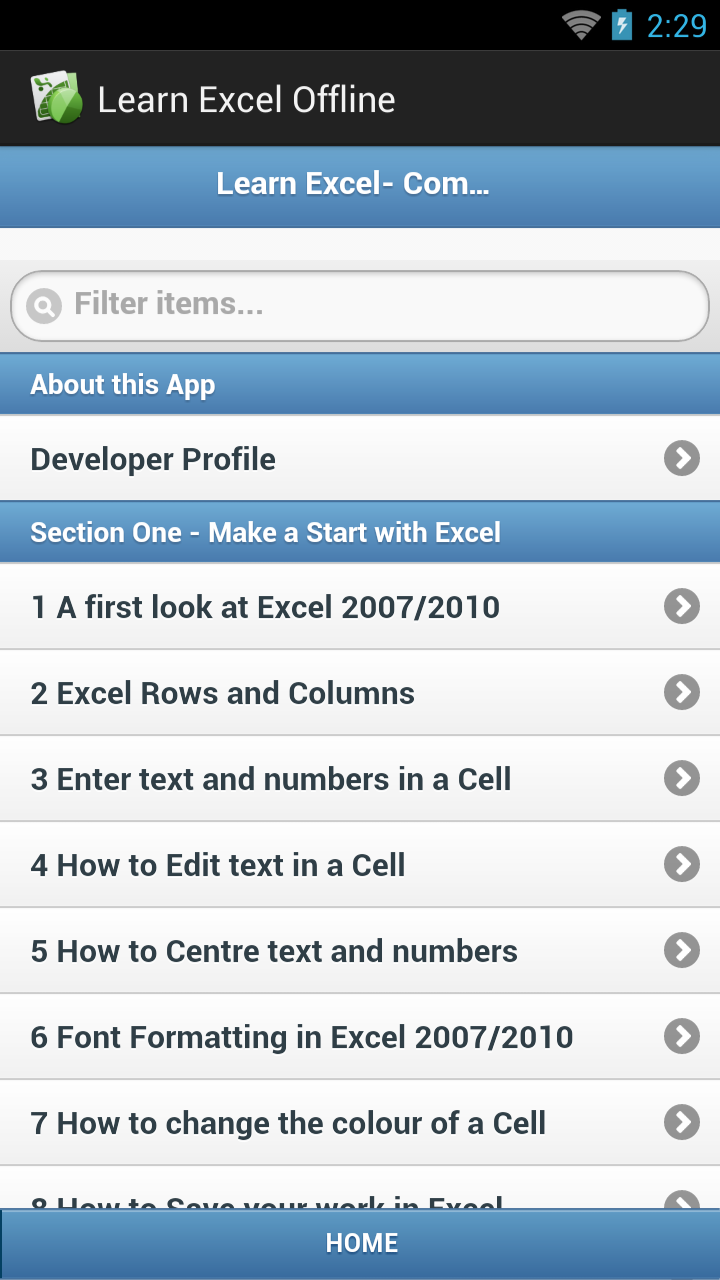Tap the battery charging icon

[x=622, y=24]
